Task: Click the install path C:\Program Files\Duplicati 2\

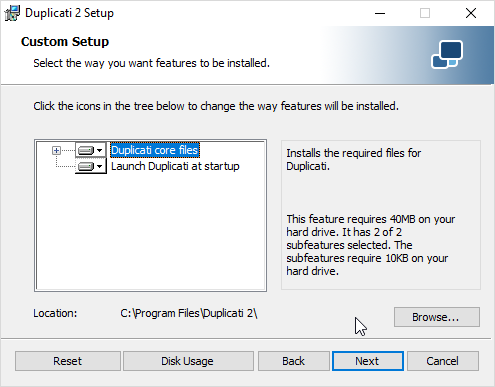Action: [x=189, y=314]
